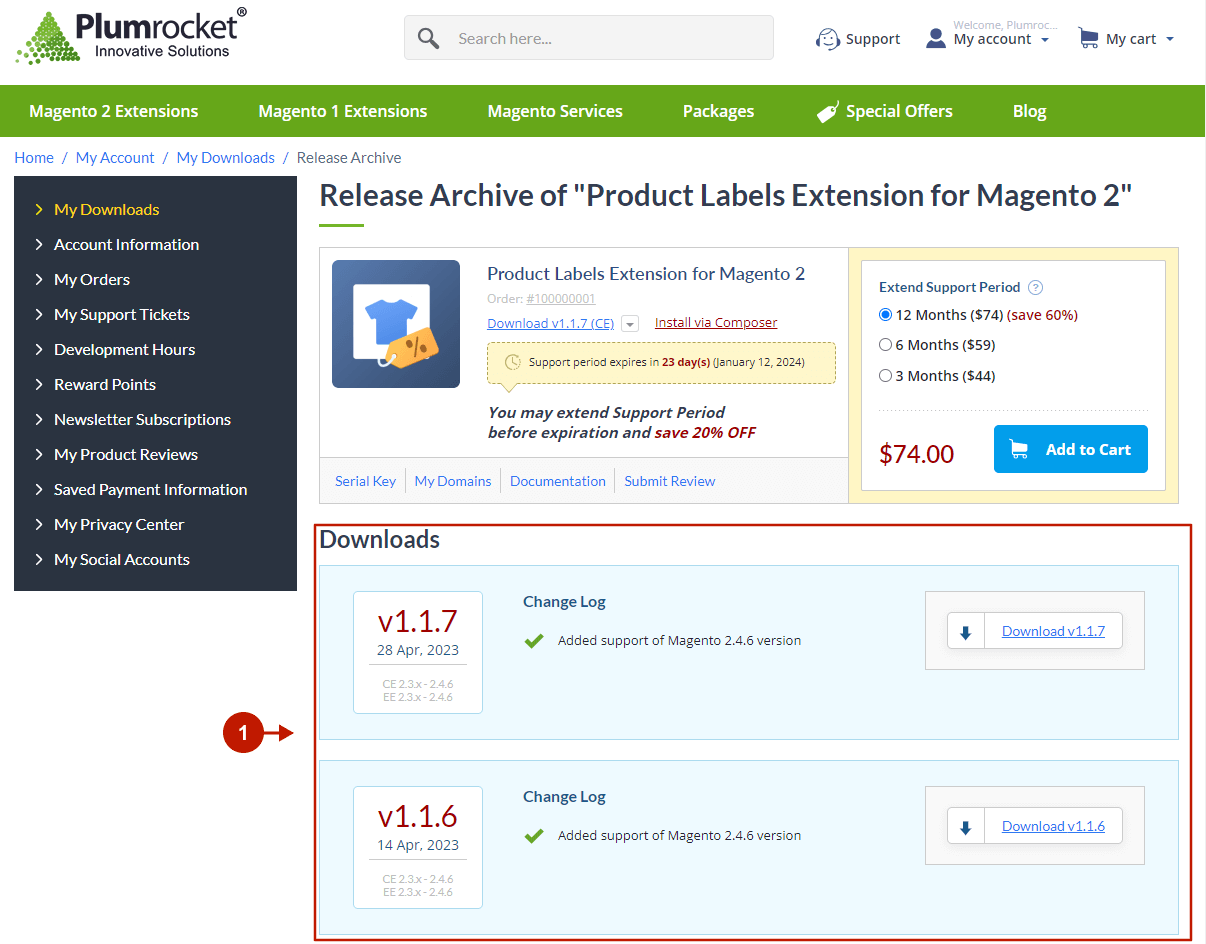Click the My cart text label
The image size is (1206, 944).
click(x=1131, y=39)
